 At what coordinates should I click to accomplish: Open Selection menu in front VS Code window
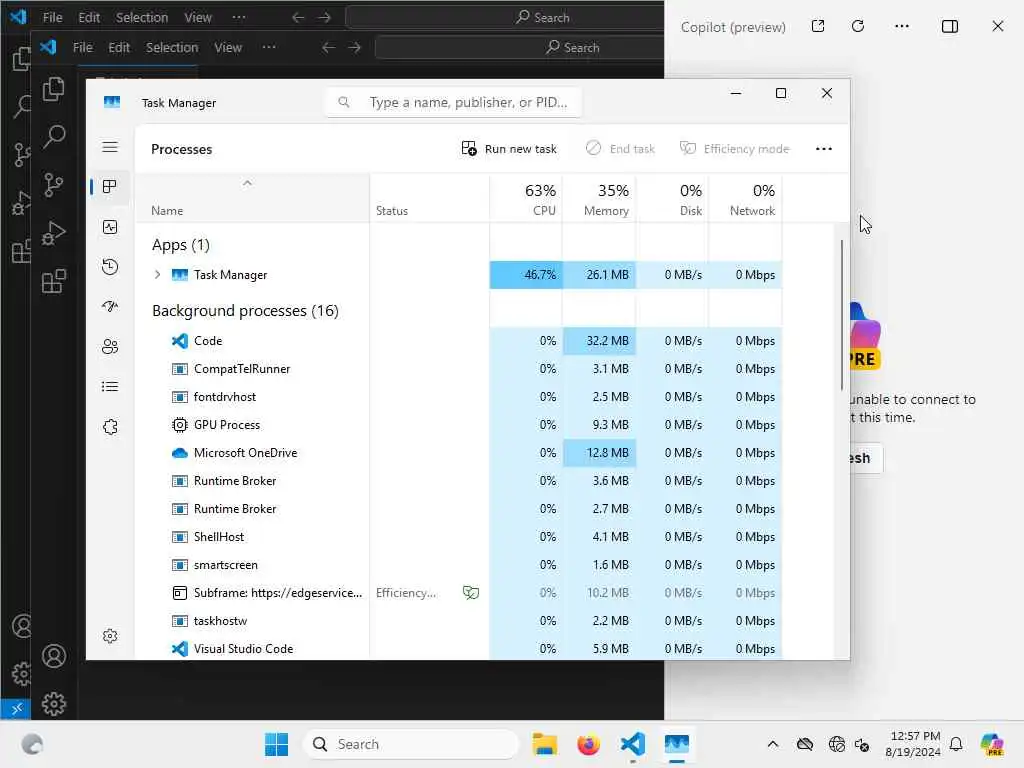tap(172, 47)
